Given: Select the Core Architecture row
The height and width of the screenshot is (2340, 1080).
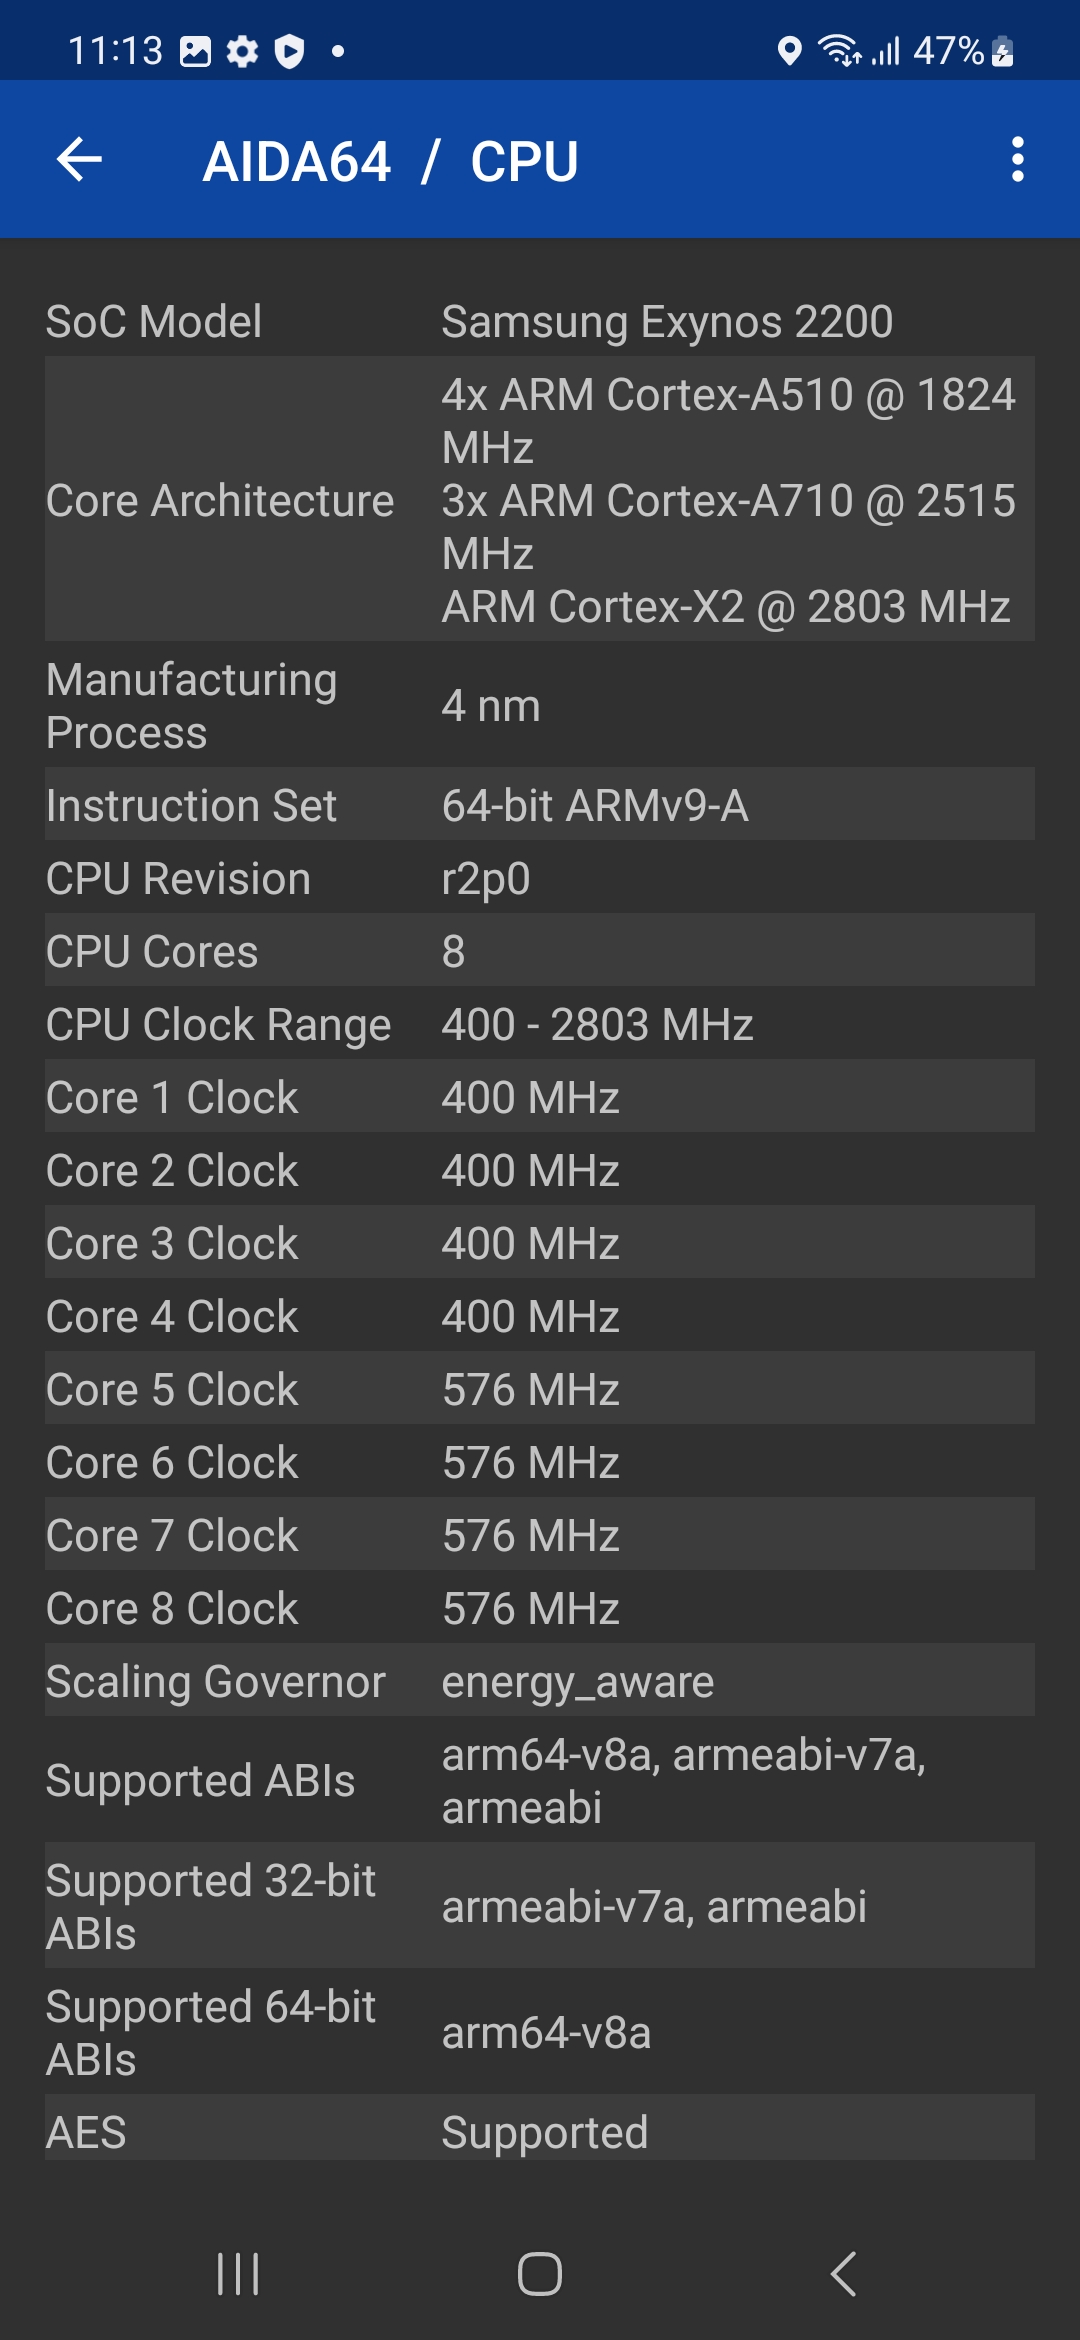Looking at the screenshot, I should 540,500.
